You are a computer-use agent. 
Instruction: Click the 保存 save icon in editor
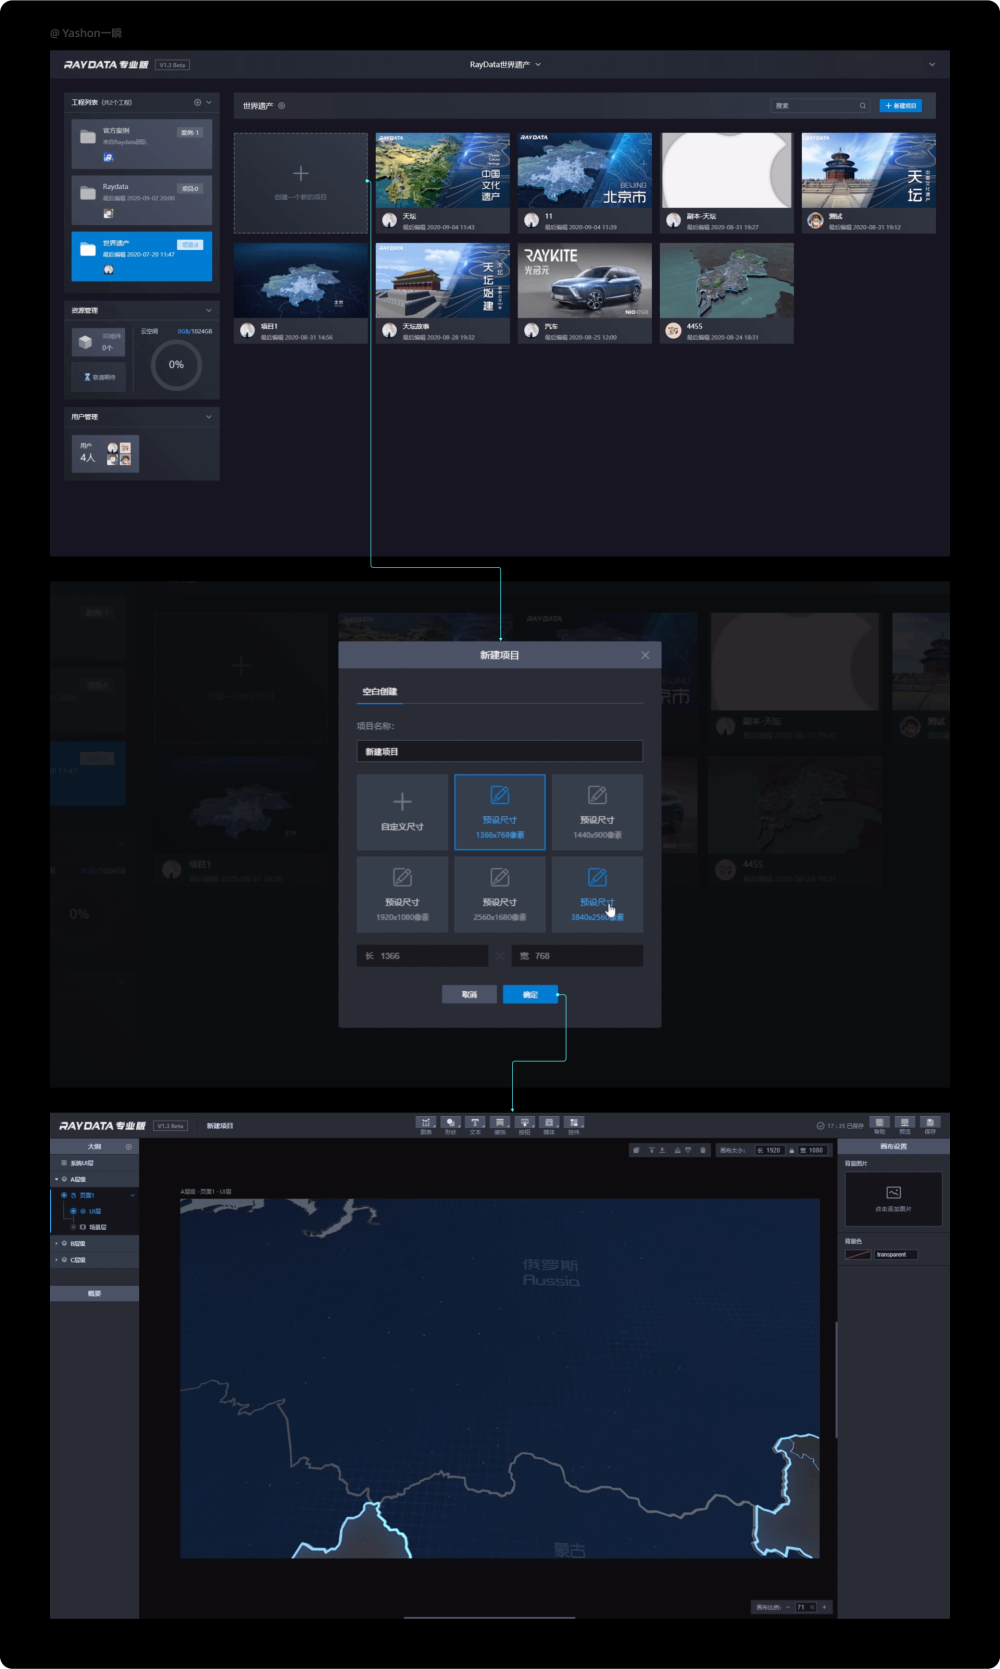pos(930,1123)
